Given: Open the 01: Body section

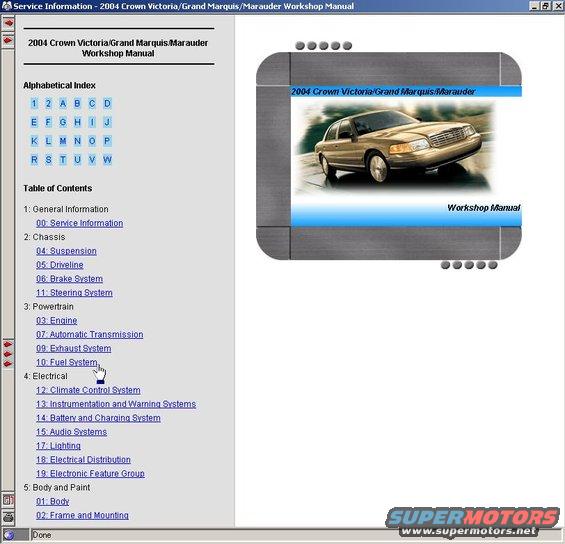Looking at the screenshot, I should [x=53, y=501].
